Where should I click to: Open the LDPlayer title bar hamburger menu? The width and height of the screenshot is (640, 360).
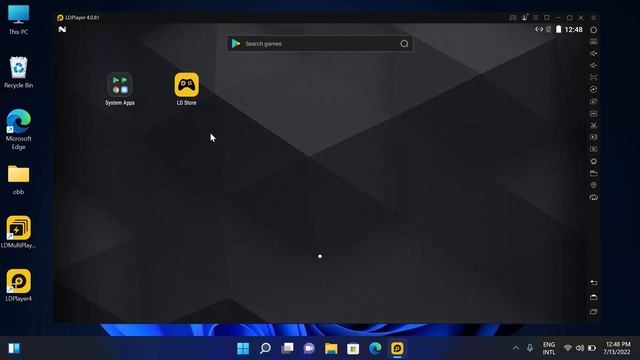click(x=536, y=18)
